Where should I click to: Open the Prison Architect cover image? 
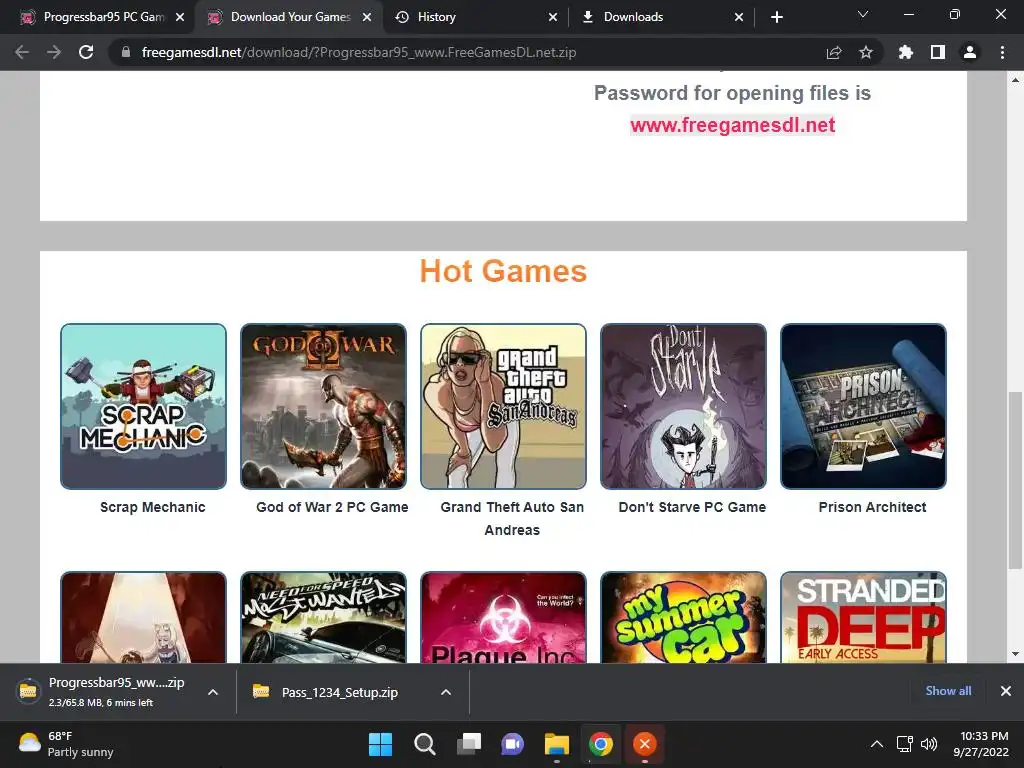click(863, 406)
